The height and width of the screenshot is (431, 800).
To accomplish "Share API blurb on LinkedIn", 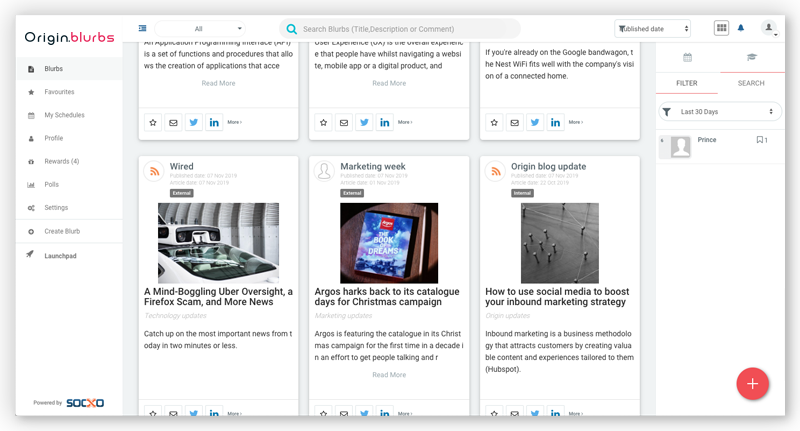I will 214,122.
